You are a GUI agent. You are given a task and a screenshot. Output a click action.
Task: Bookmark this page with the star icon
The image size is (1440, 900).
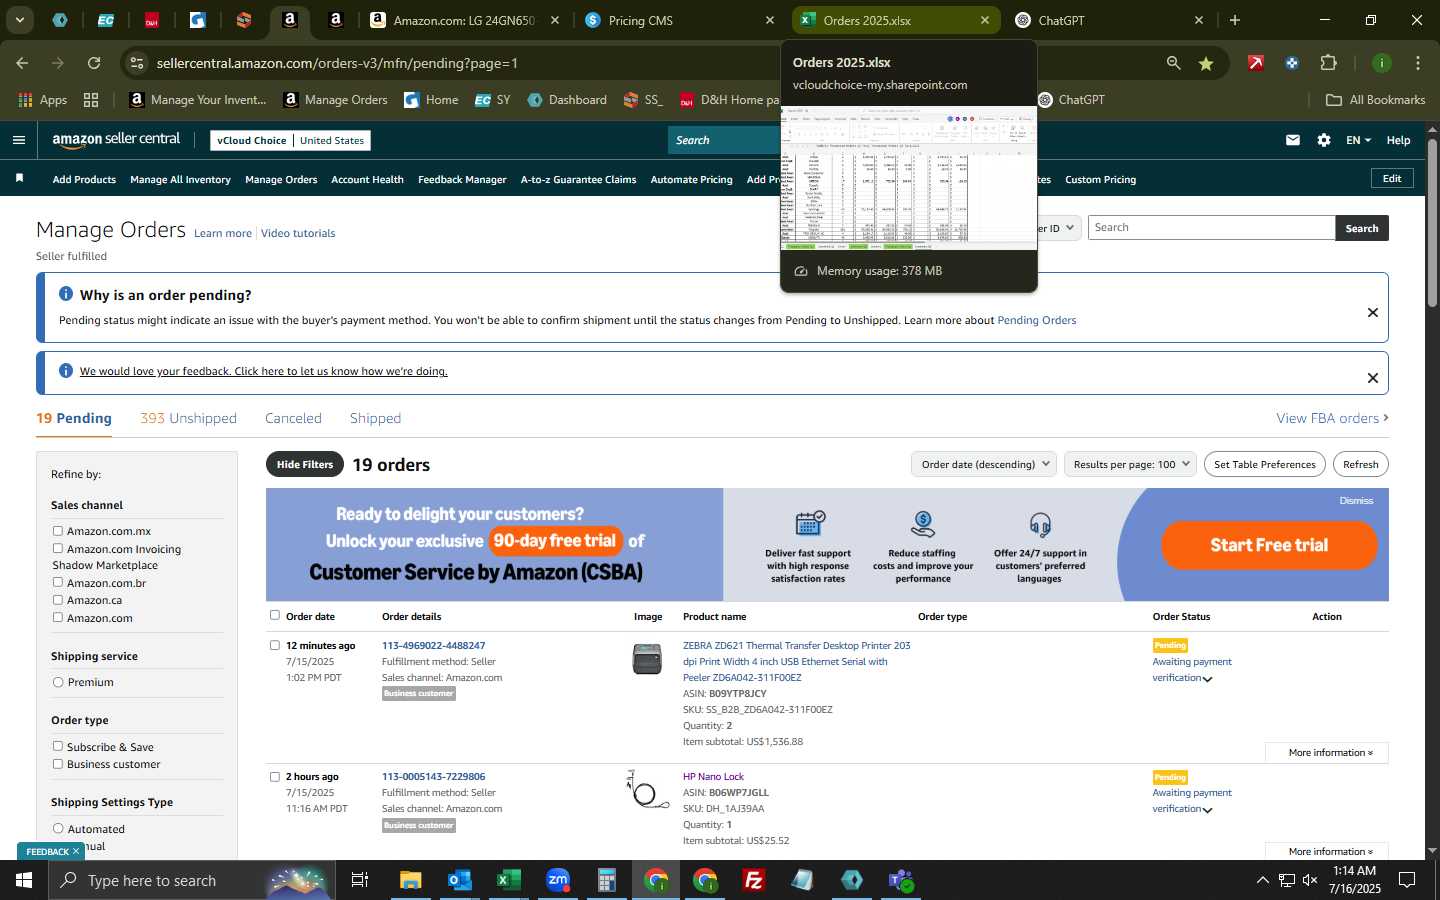coord(1206,63)
